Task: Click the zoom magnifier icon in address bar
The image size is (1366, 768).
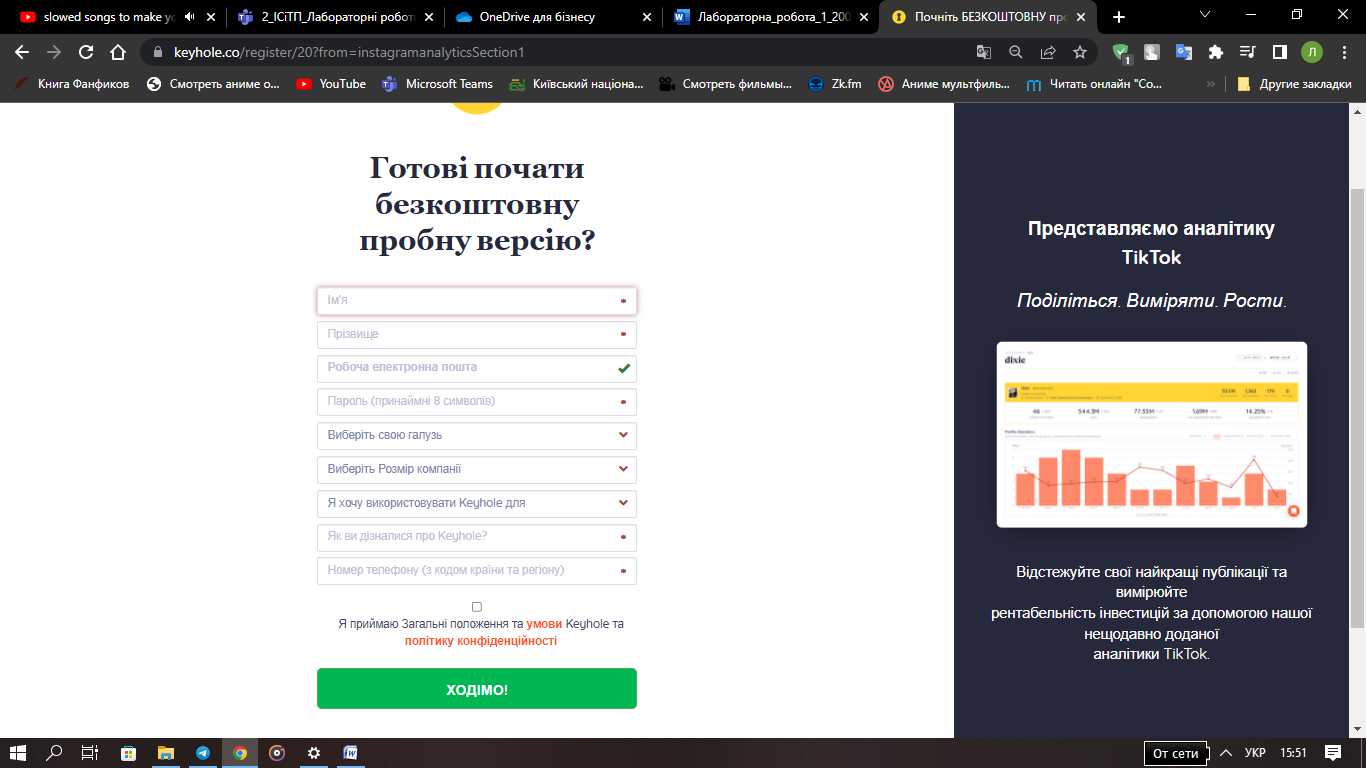Action: [x=1016, y=52]
